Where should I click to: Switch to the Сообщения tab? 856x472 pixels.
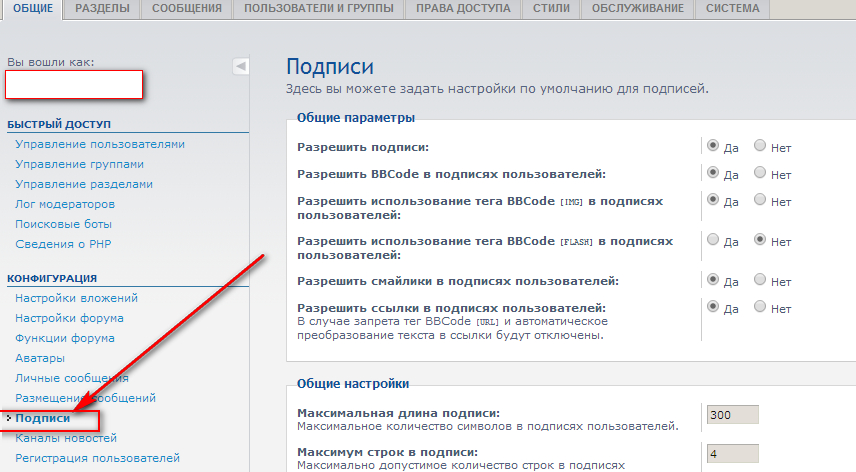pyautogui.click(x=186, y=9)
